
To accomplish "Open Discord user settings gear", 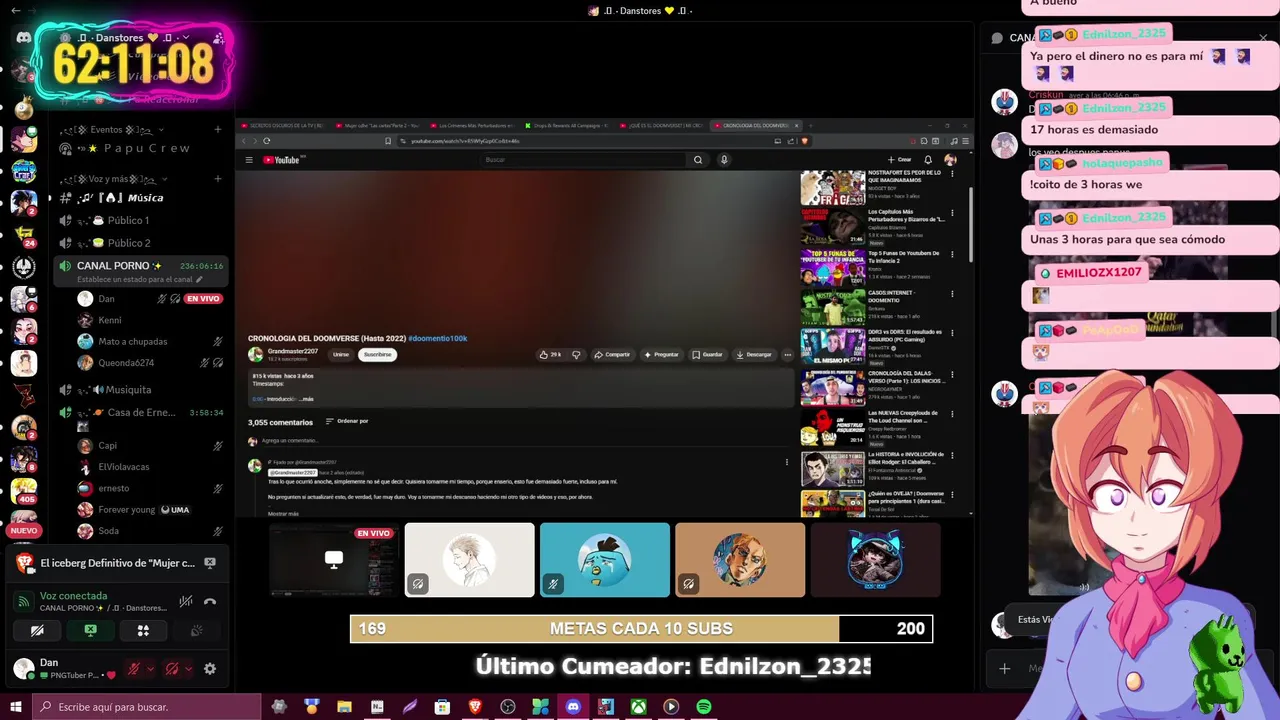I will 210,669.
